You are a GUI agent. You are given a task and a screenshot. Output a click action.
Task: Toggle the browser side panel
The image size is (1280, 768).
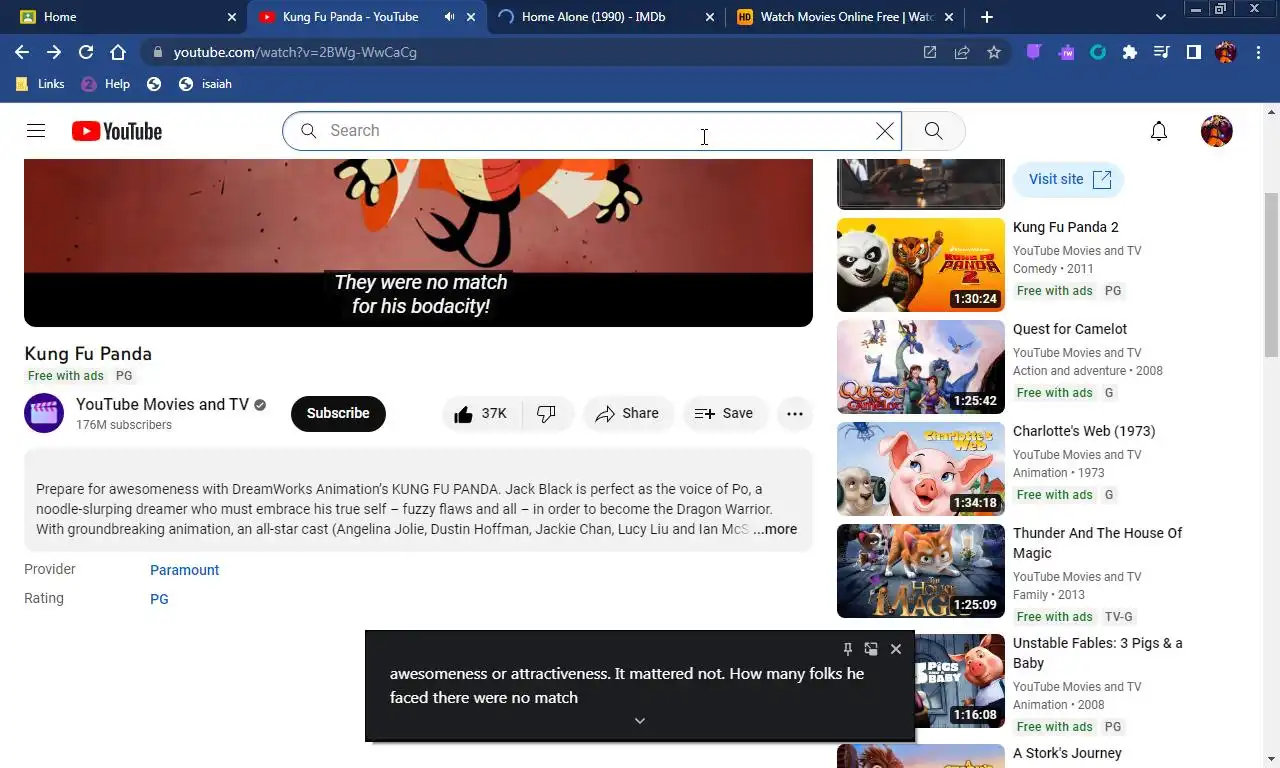[x=1194, y=52]
